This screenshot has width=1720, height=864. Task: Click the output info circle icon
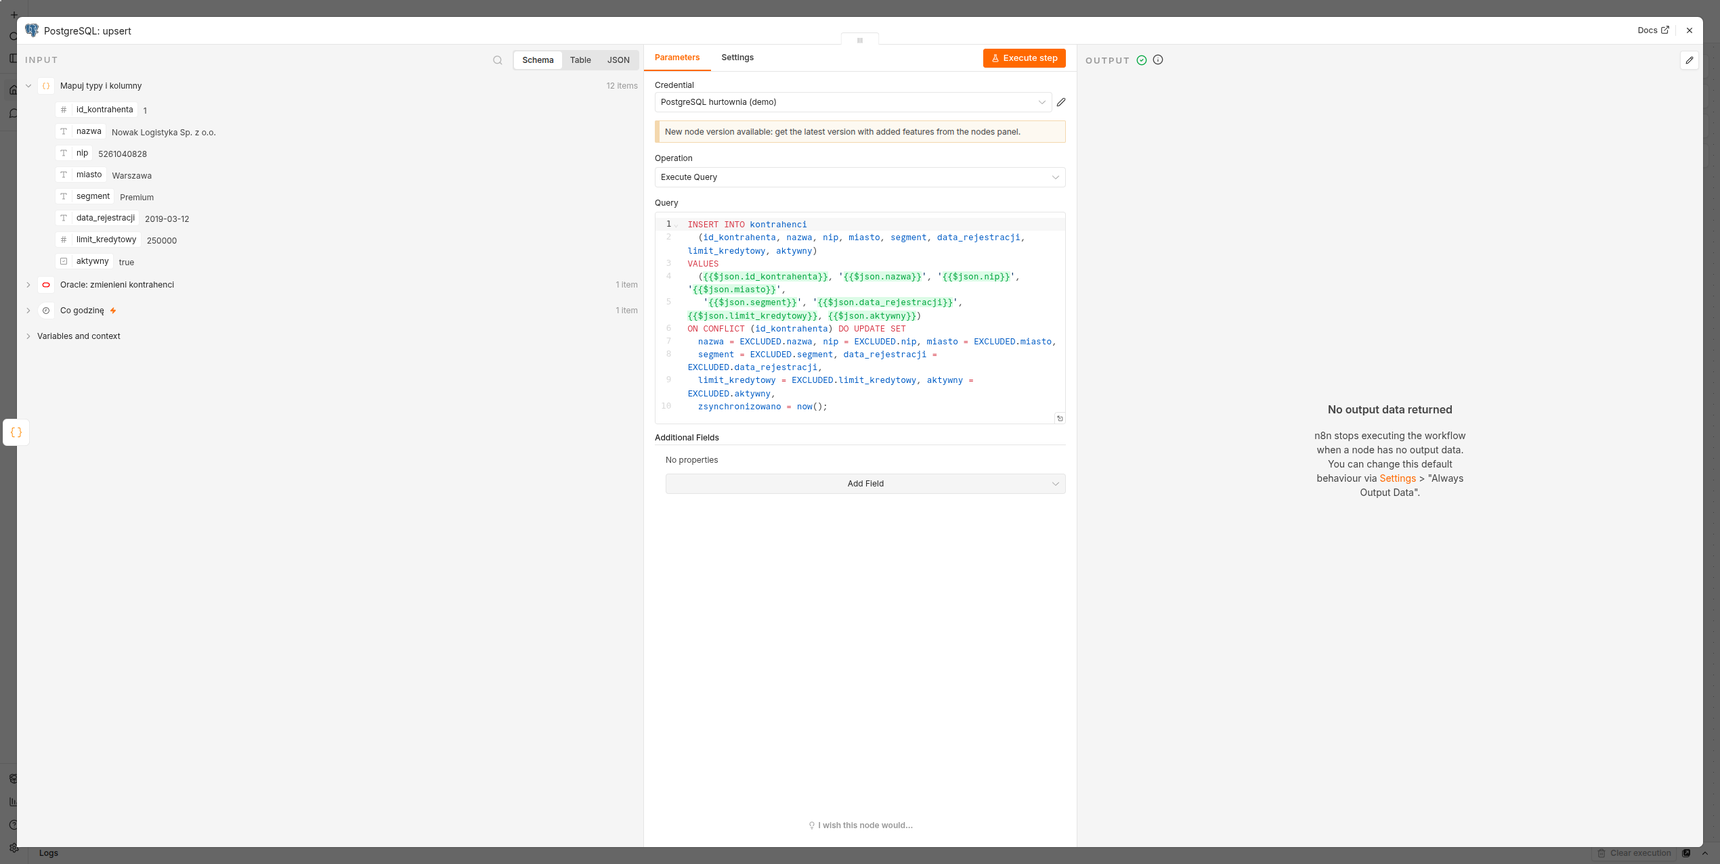click(x=1158, y=60)
